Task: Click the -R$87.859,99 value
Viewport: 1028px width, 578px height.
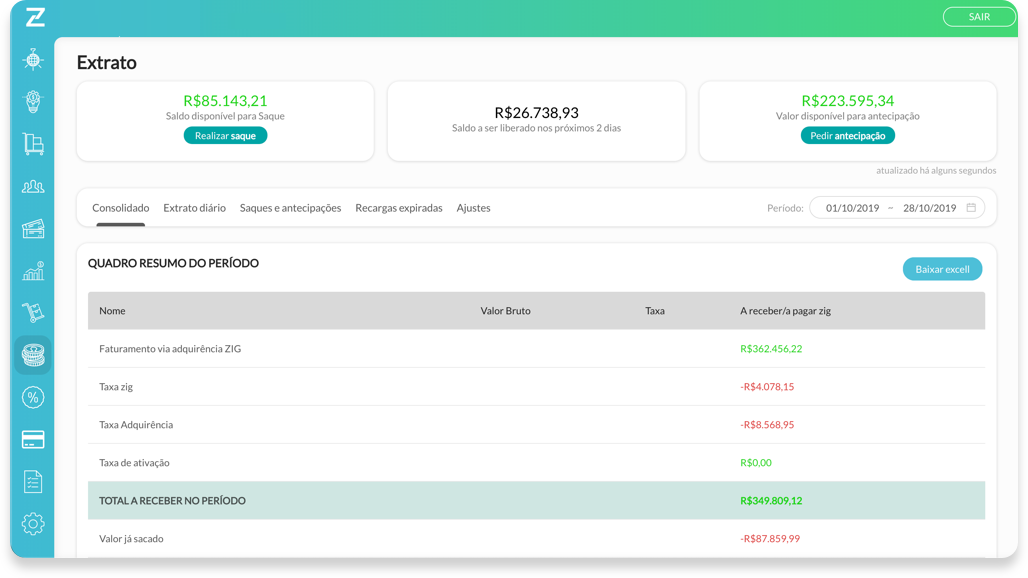Action: click(770, 539)
